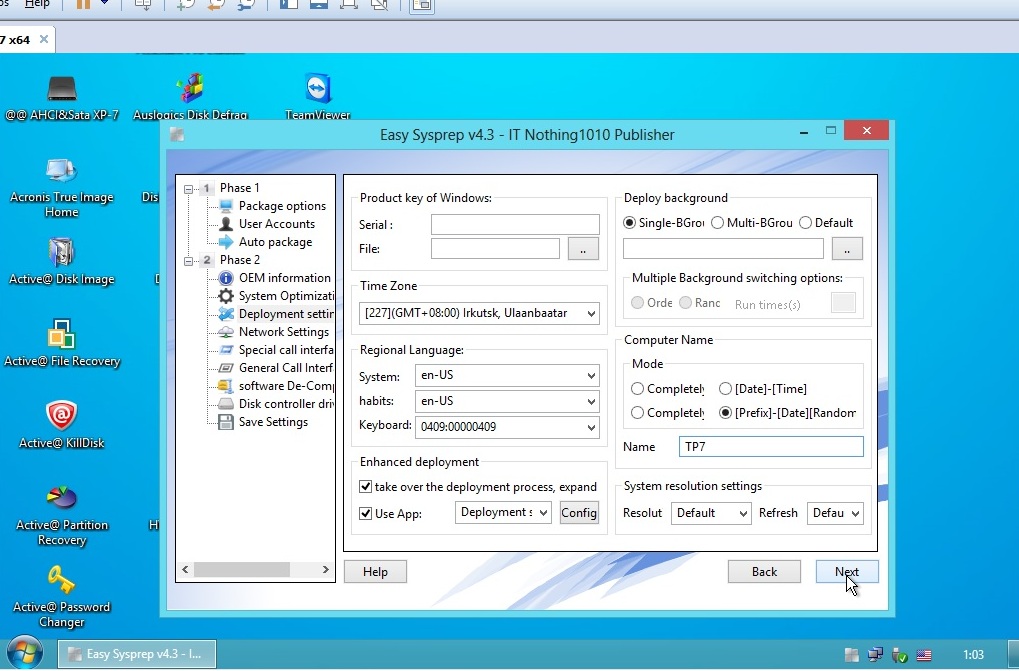The height and width of the screenshot is (671, 1019).
Task: Click the tree scrollbar right arrow
Action: pyautogui.click(x=326, y=570)
